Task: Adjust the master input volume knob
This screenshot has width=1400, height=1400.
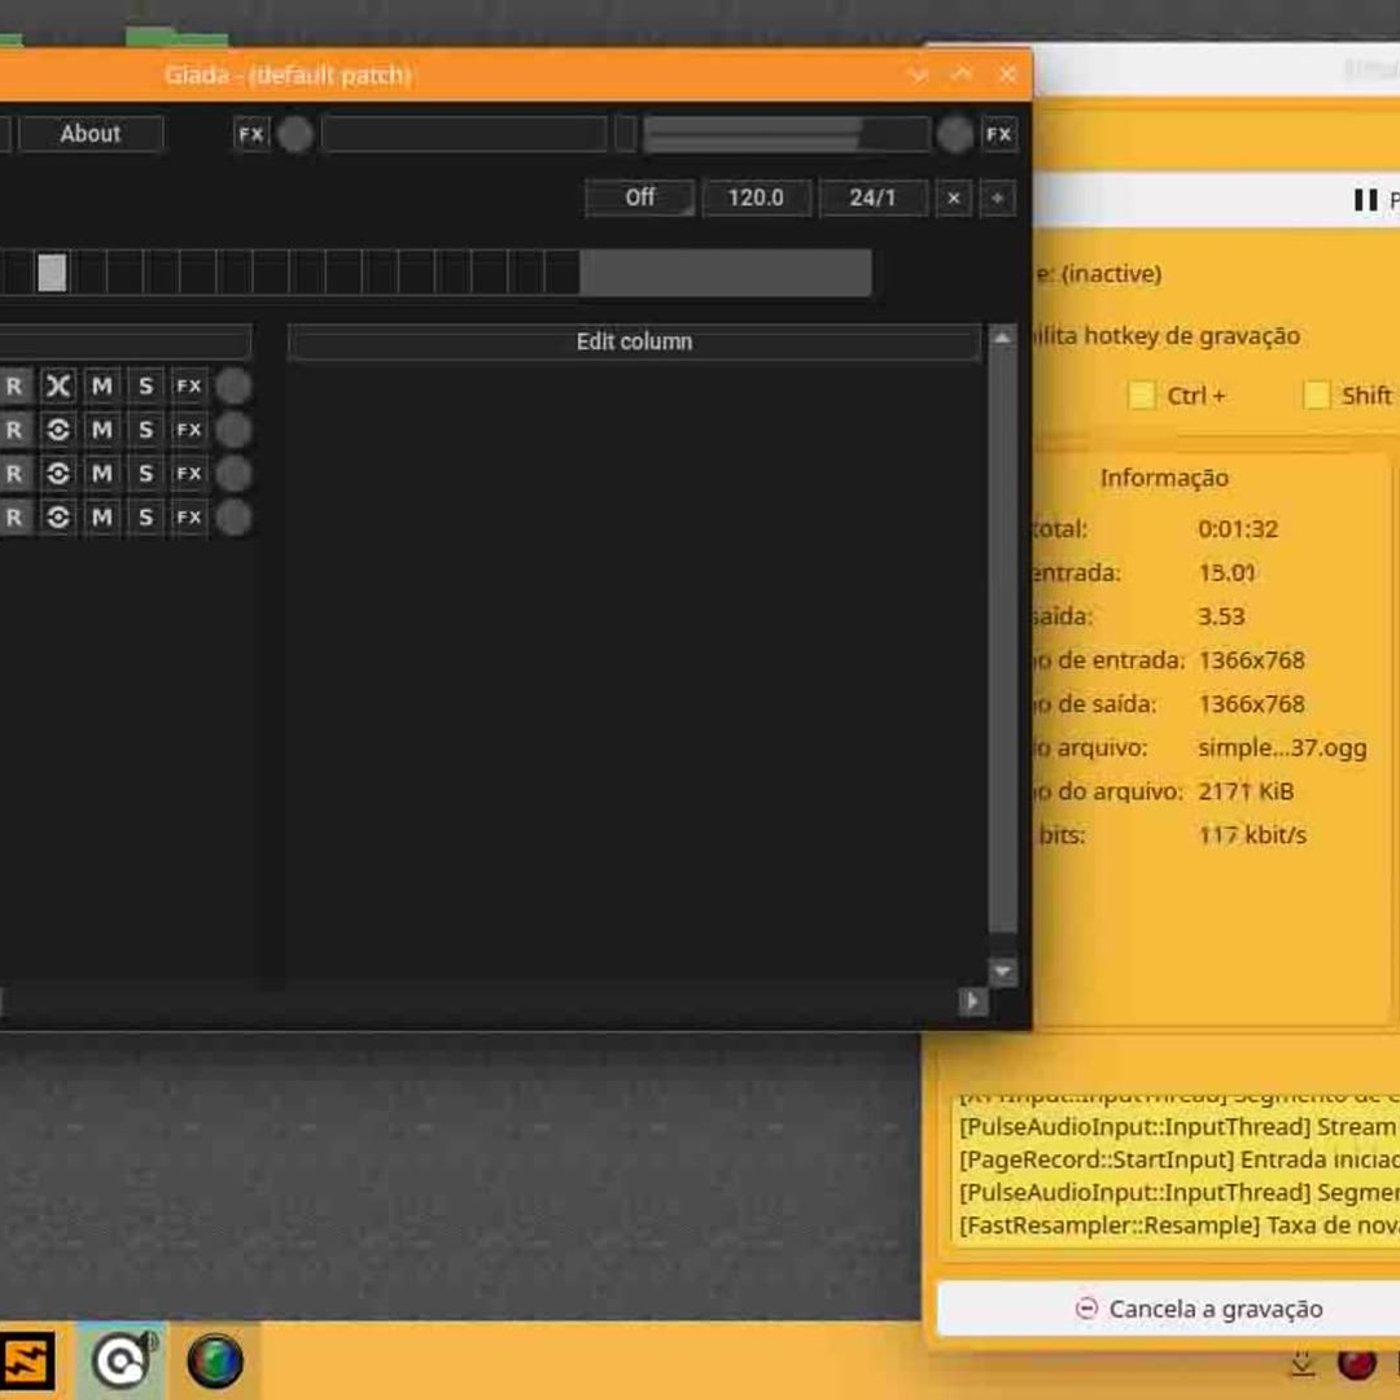Action: click(295, 134)
